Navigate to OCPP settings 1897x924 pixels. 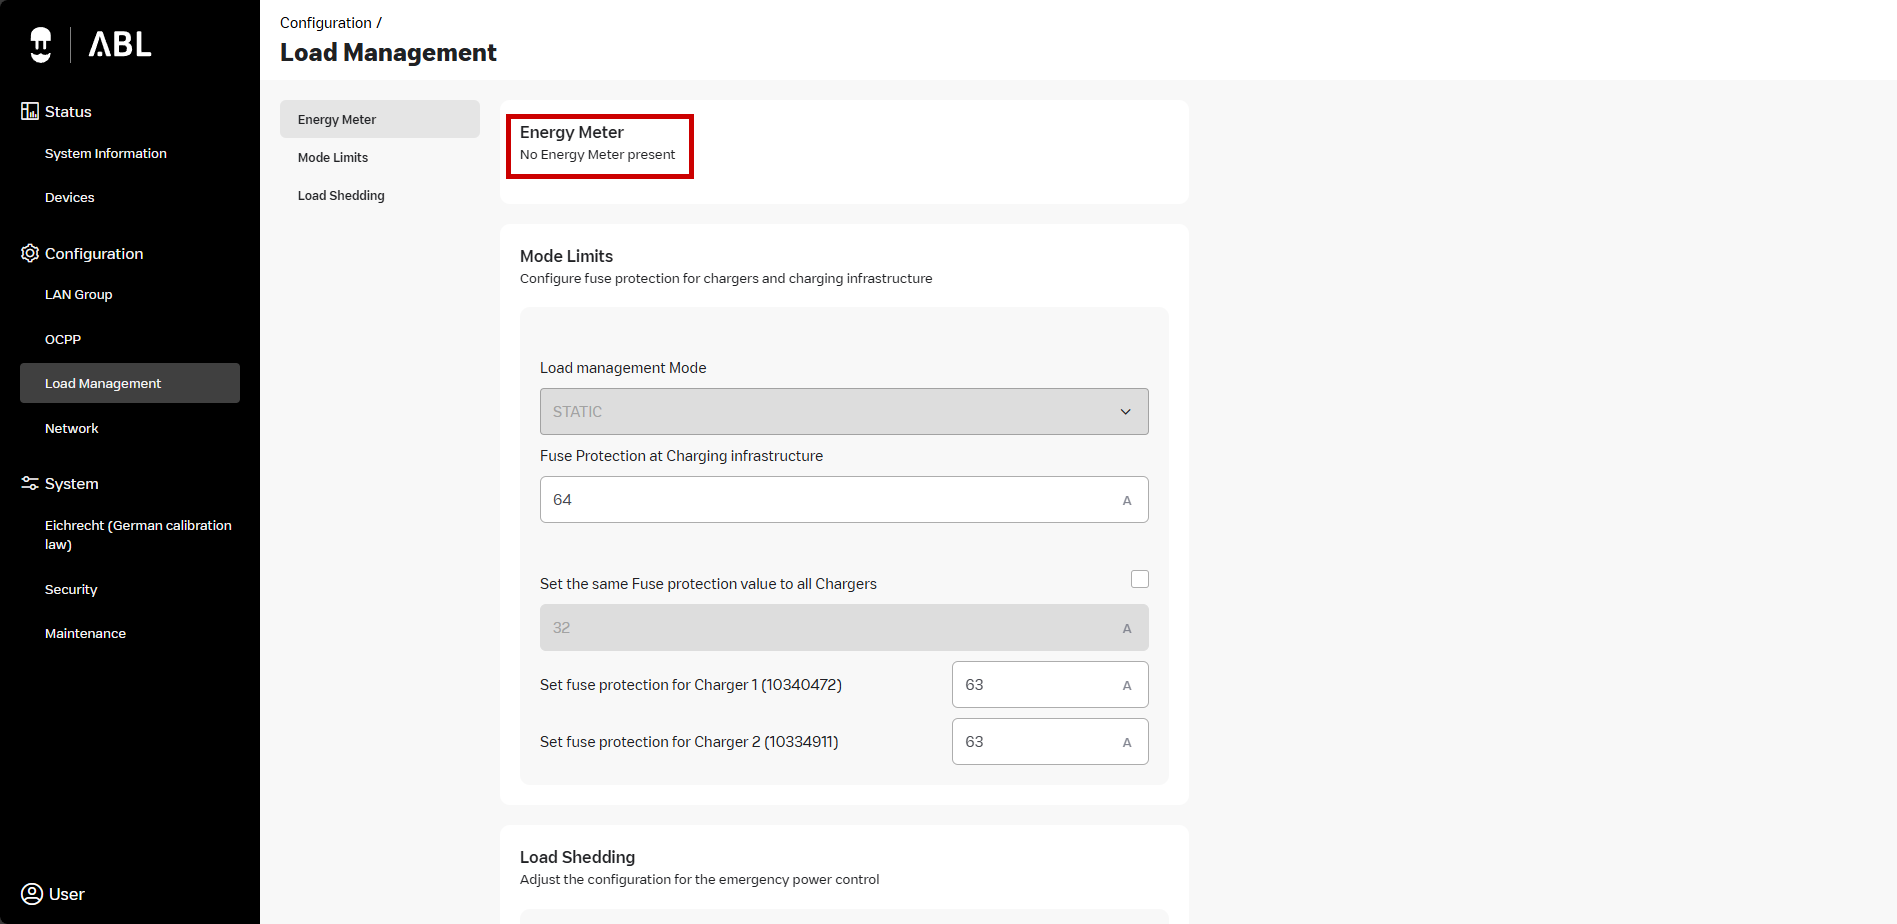click(x=63, y=339)
